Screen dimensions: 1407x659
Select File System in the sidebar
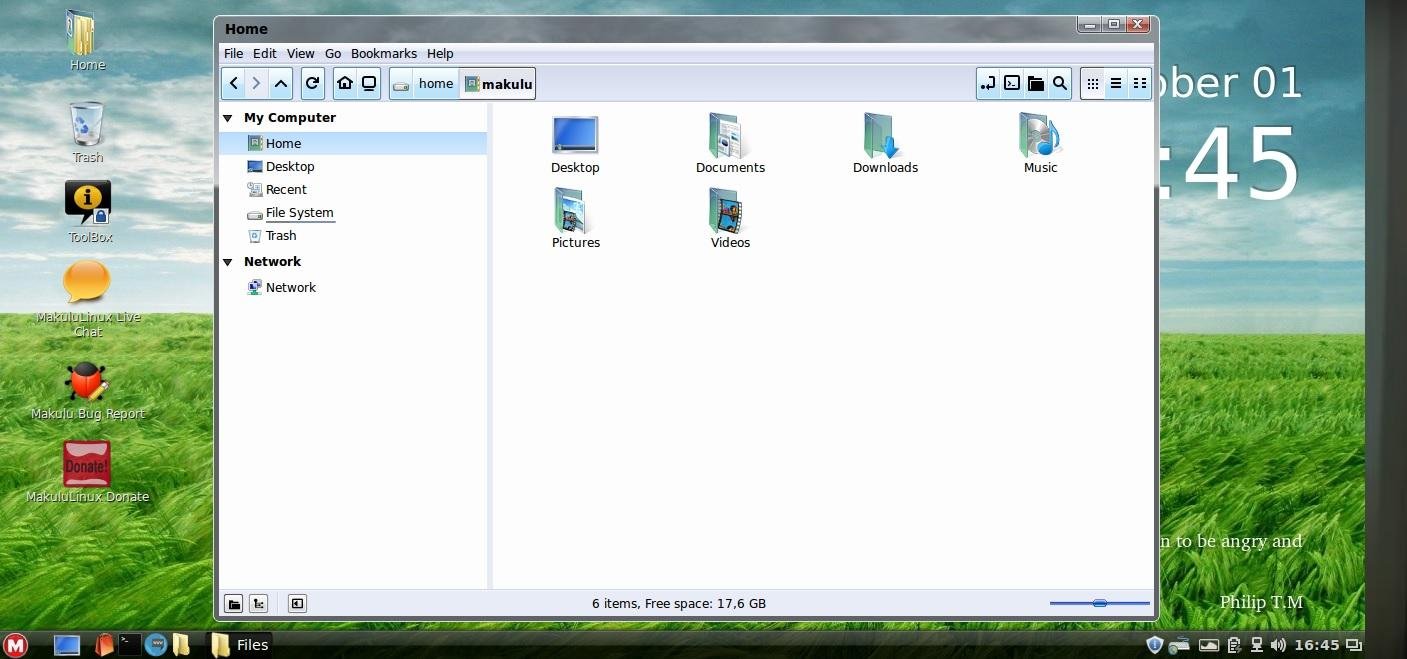click(299, 212)
